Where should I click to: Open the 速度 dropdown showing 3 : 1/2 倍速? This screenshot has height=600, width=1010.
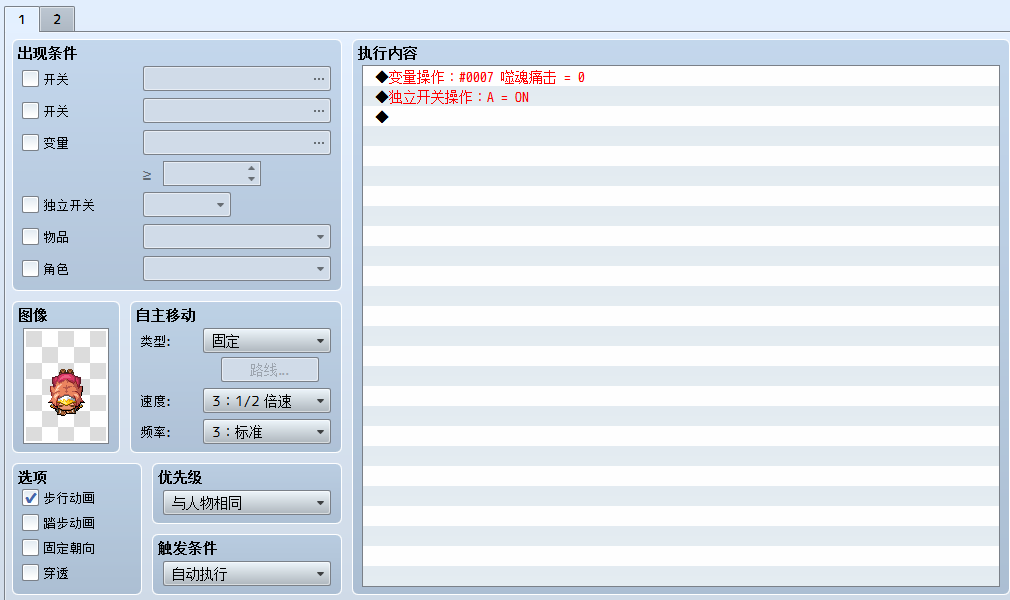tap(267, 401)
